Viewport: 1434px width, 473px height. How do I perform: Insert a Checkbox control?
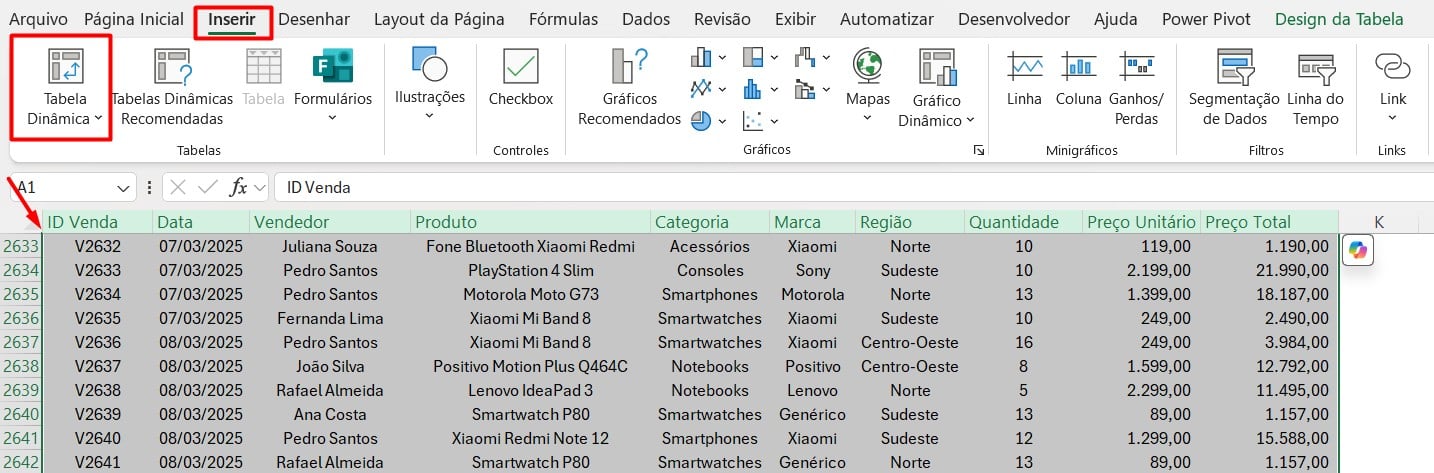[x=520, y=78]
